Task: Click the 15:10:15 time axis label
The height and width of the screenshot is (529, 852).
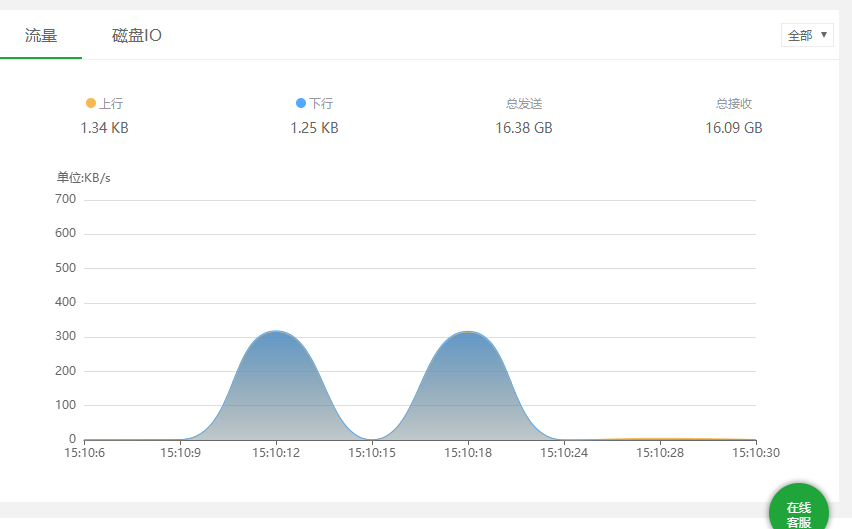Action: 372,453
